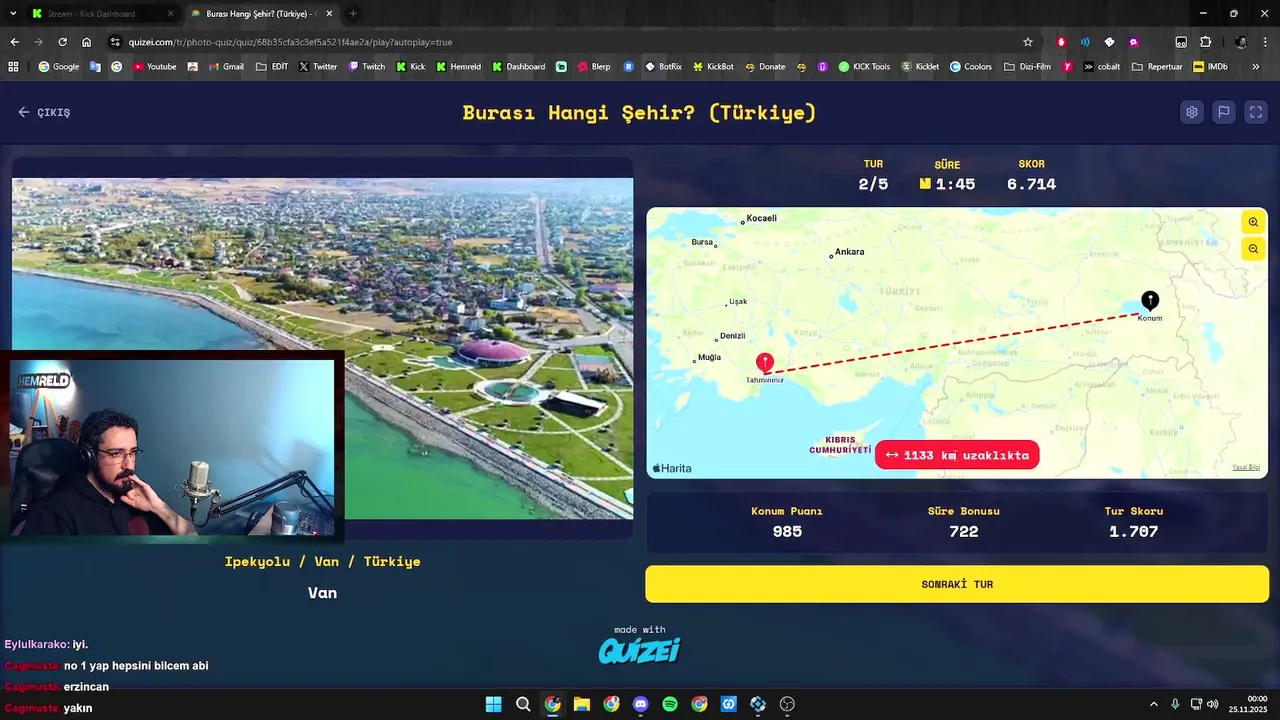Click the Van aerial photo
The height and width of the screenshot is (720, 1280).
322,348
